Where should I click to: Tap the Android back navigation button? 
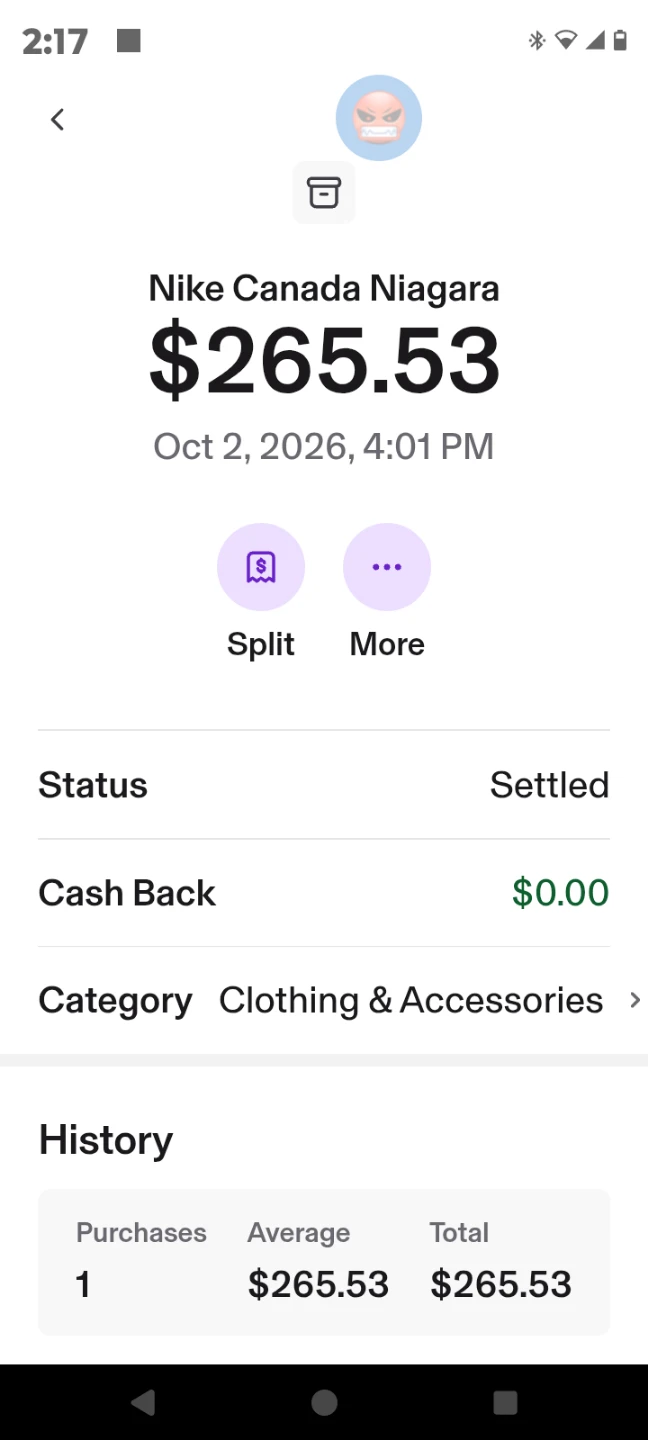(143, 1402)
